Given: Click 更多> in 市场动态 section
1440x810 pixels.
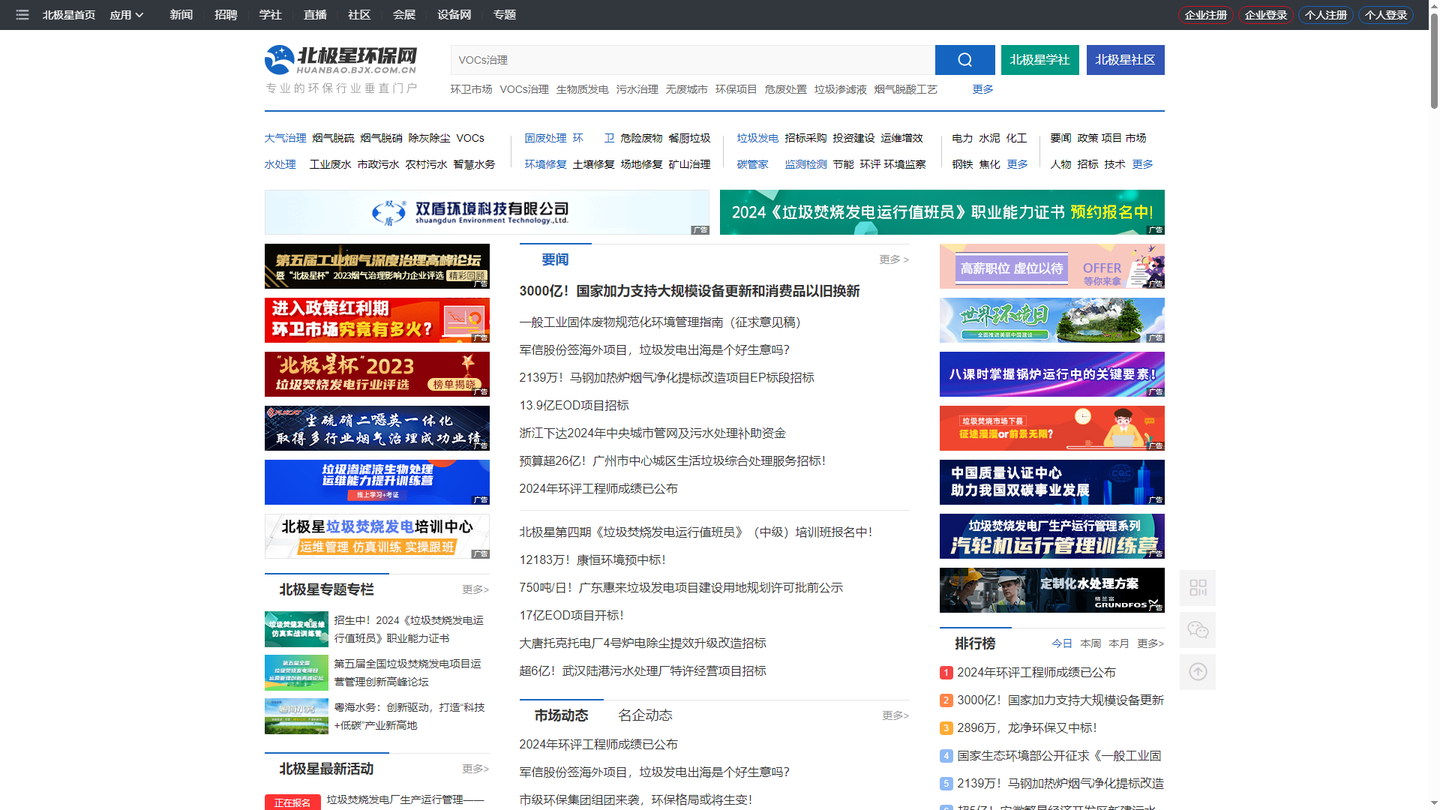Looking at the screenshot, I should [895, 715].
